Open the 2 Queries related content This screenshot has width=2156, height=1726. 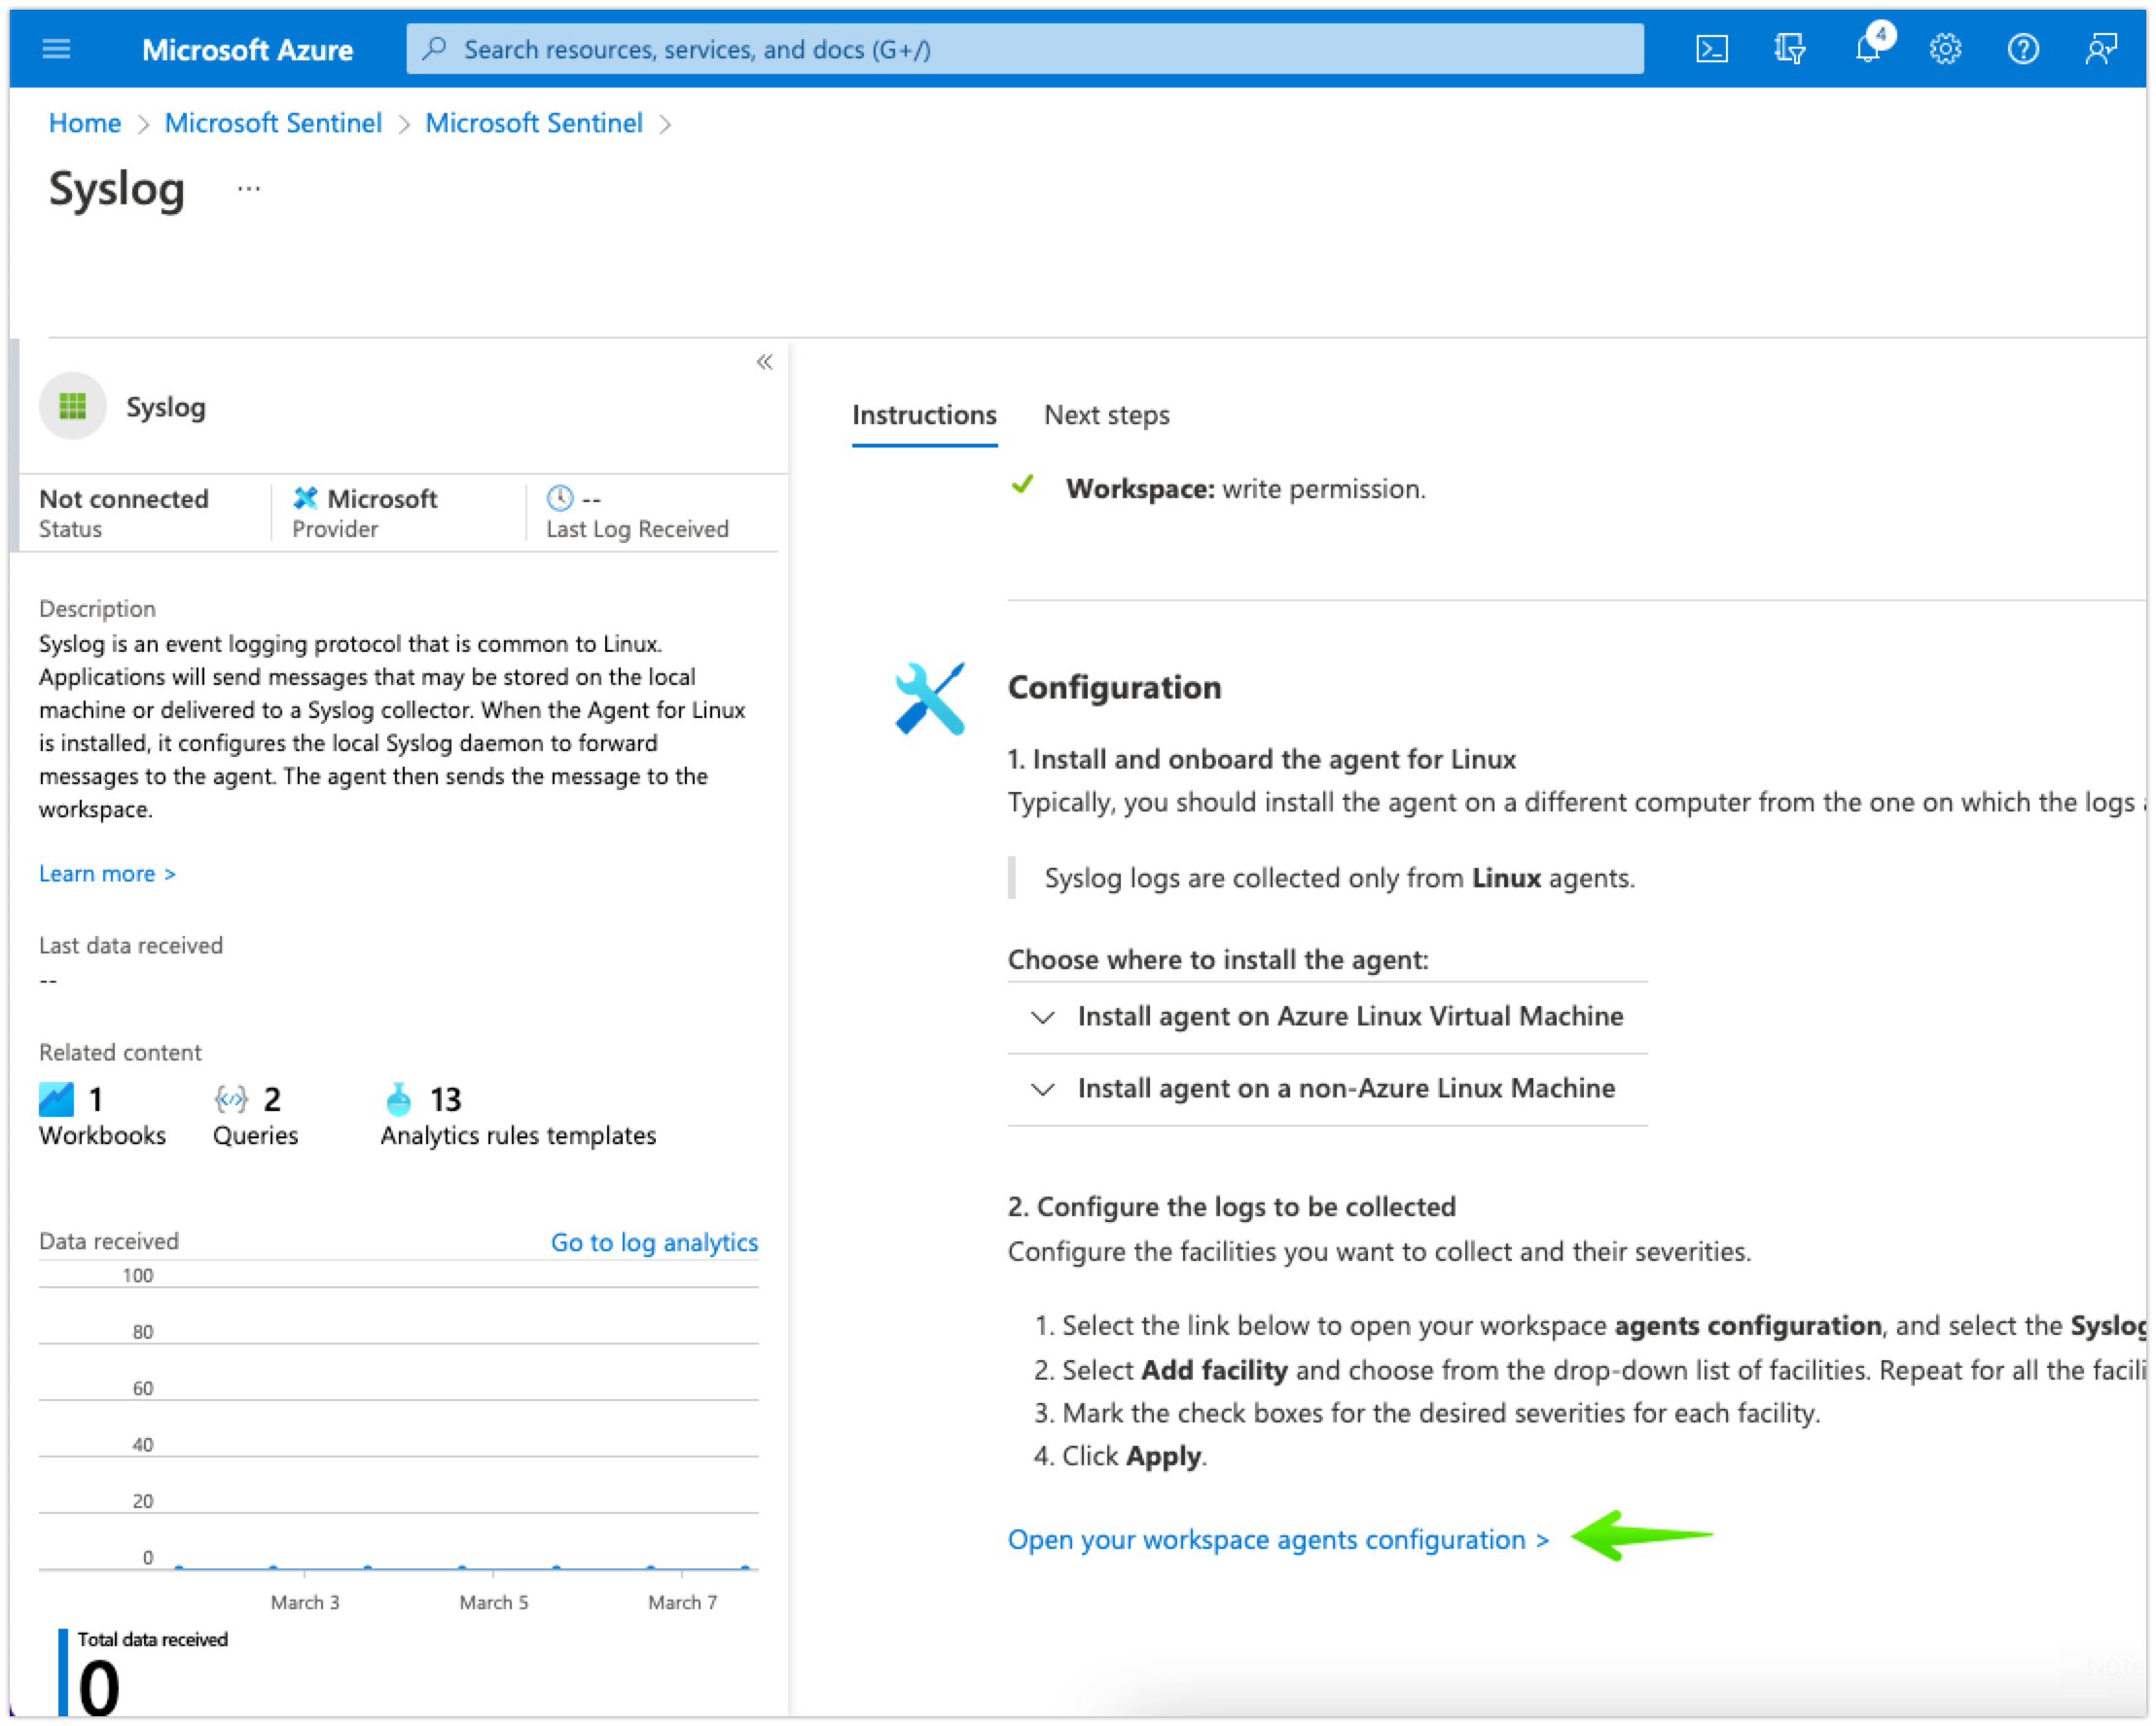point(255,1116)
